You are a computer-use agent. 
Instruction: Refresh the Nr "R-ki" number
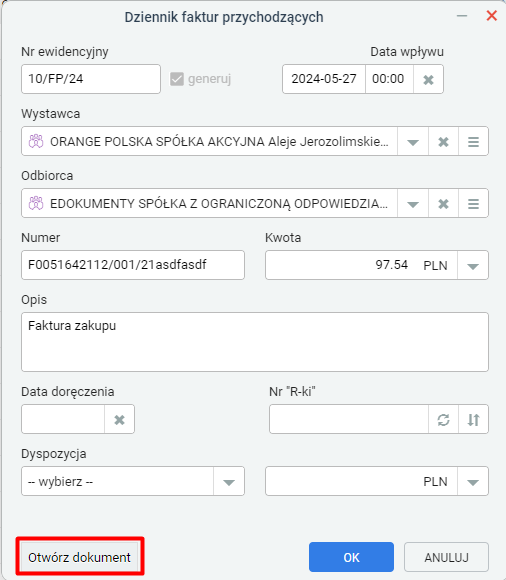(443, 419)
